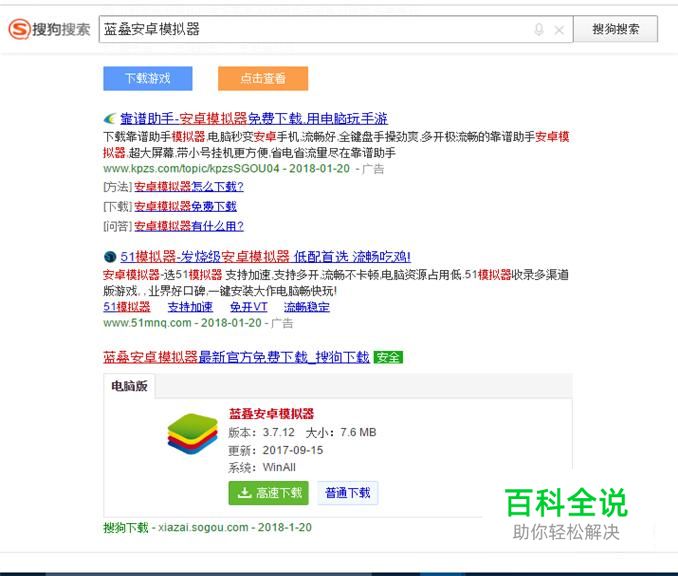Click the 普通下载 button
The height and width of the screenshot is (576, 678).
pyautogui.click(x=348, y=493)
